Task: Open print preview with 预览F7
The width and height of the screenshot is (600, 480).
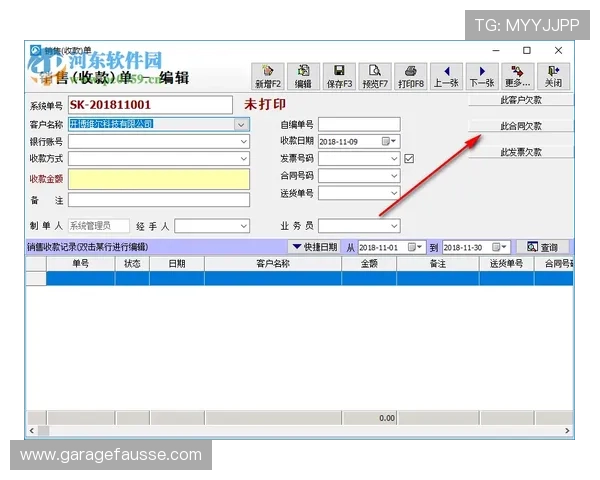Action: click(x=375, y=77)
